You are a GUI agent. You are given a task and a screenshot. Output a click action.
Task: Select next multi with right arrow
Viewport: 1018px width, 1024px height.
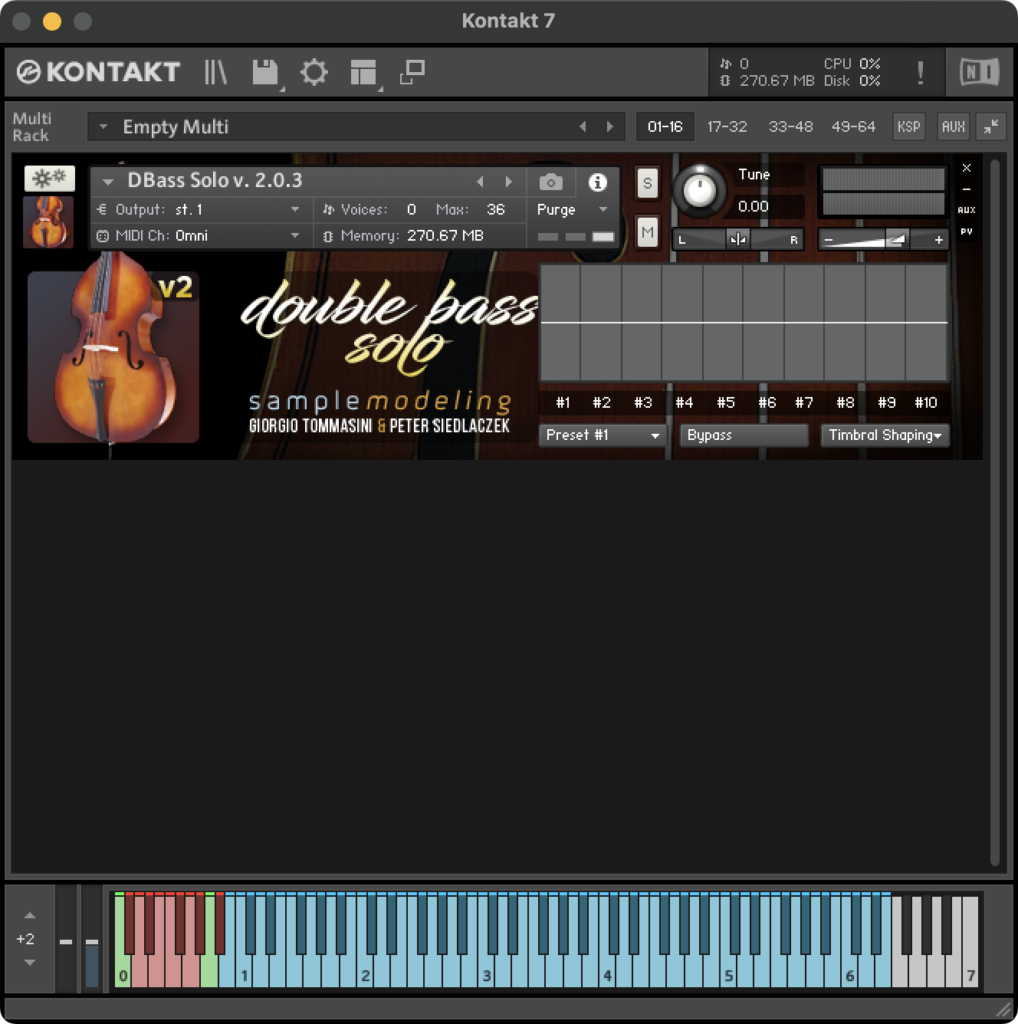tap(610, 127)
